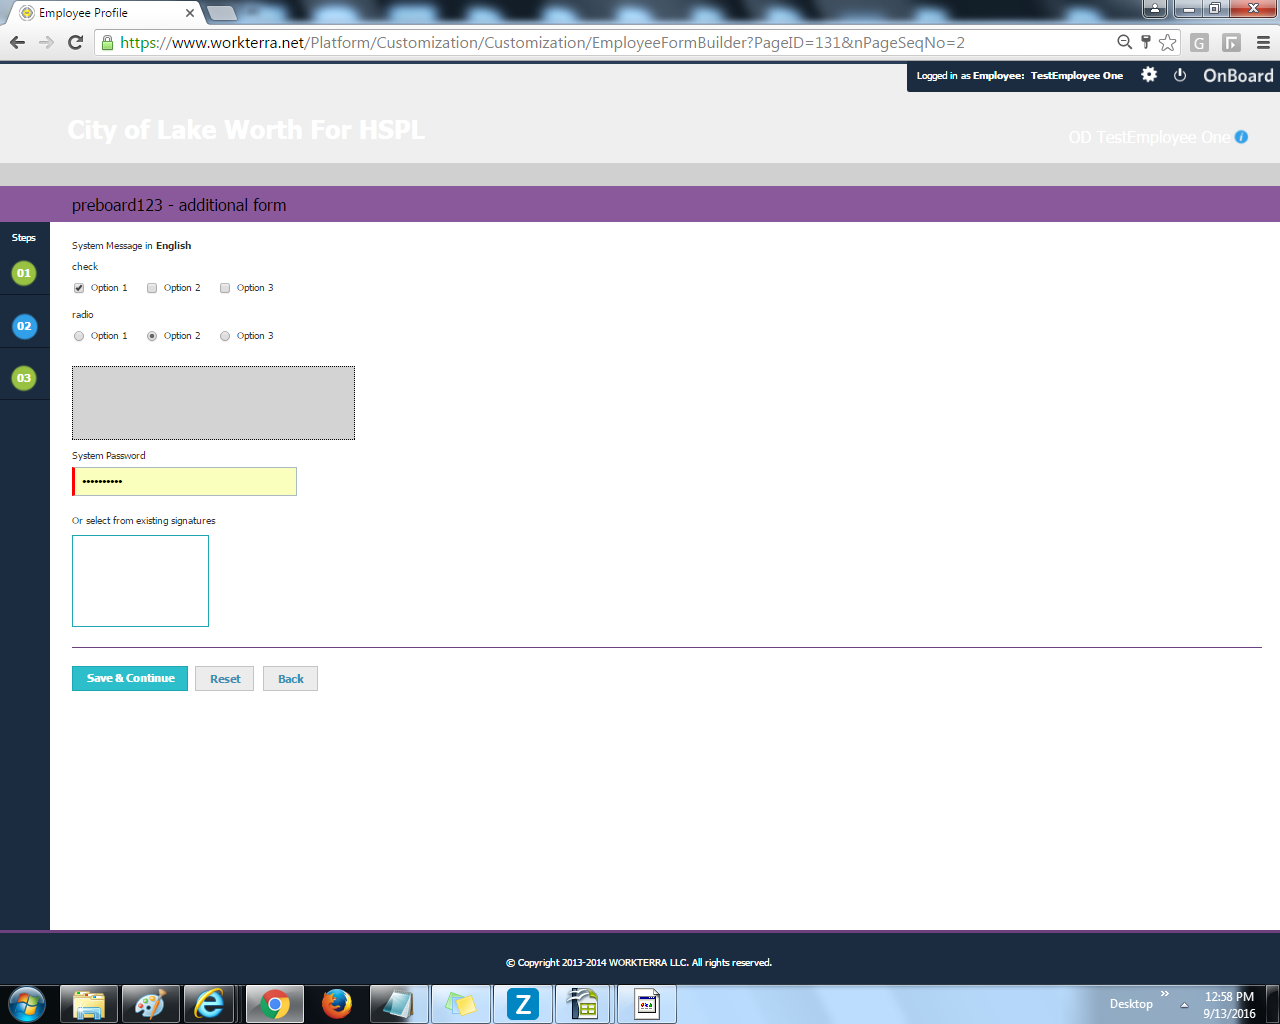Uncheck the Option 1 checkbox
1280x1024 pixels.
(79, 288)
